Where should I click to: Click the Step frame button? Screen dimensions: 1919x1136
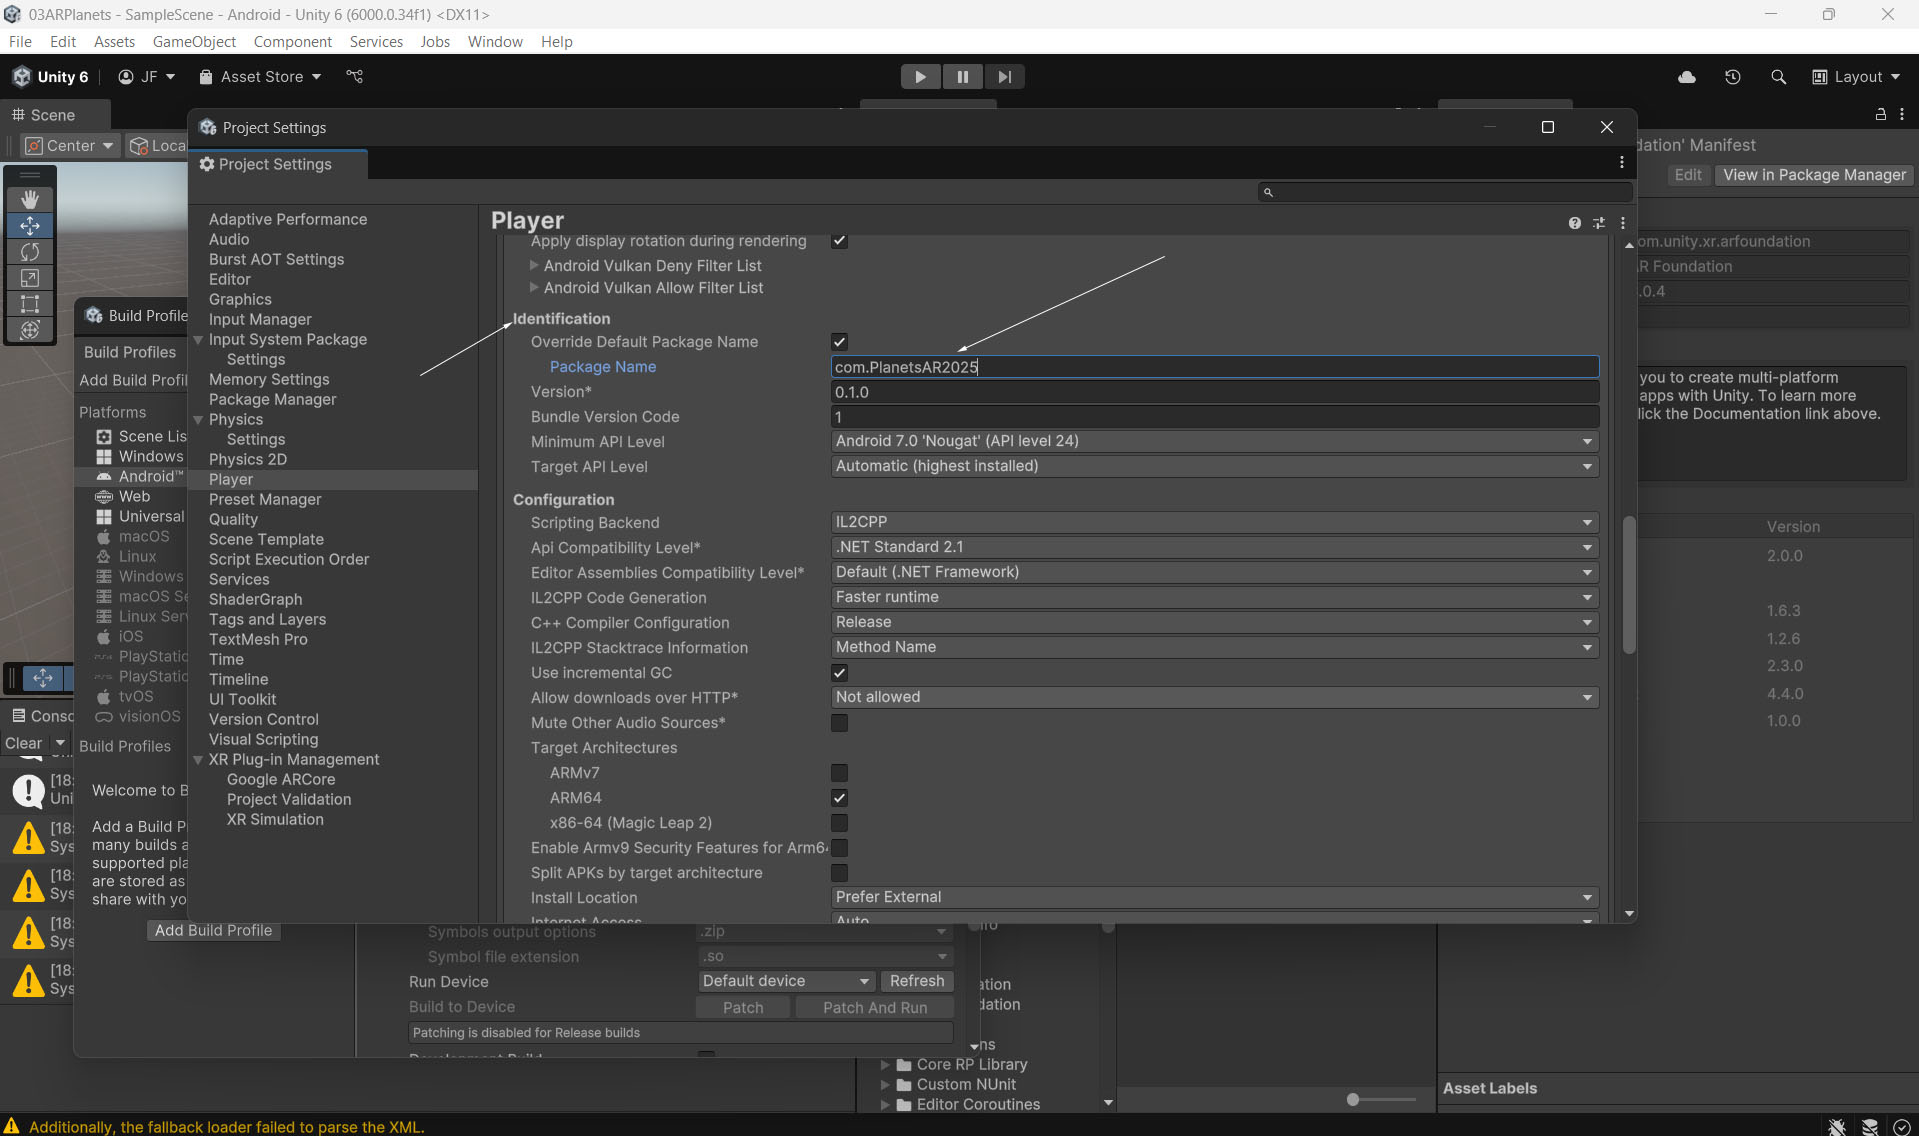(1004, 77)
